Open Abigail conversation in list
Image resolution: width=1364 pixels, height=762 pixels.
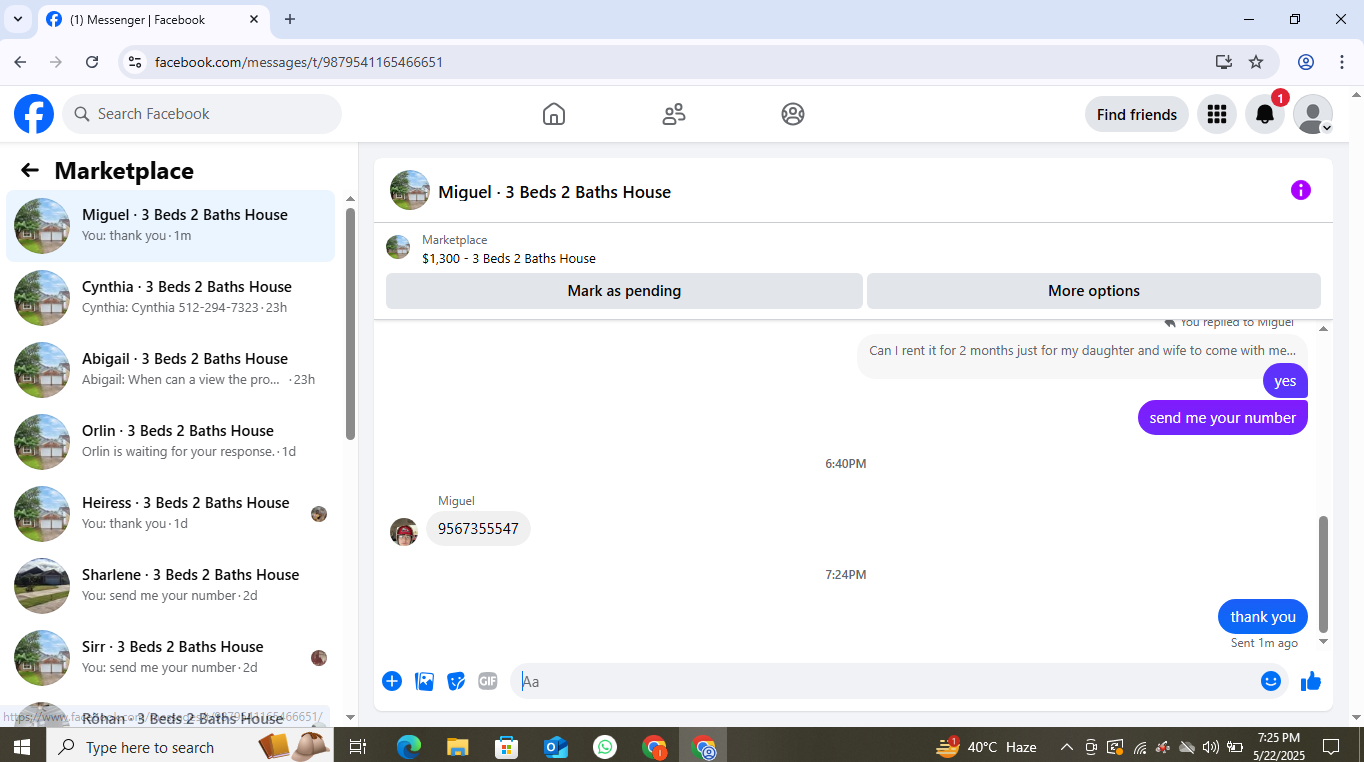pyautogui.click(x=170, y=370)
